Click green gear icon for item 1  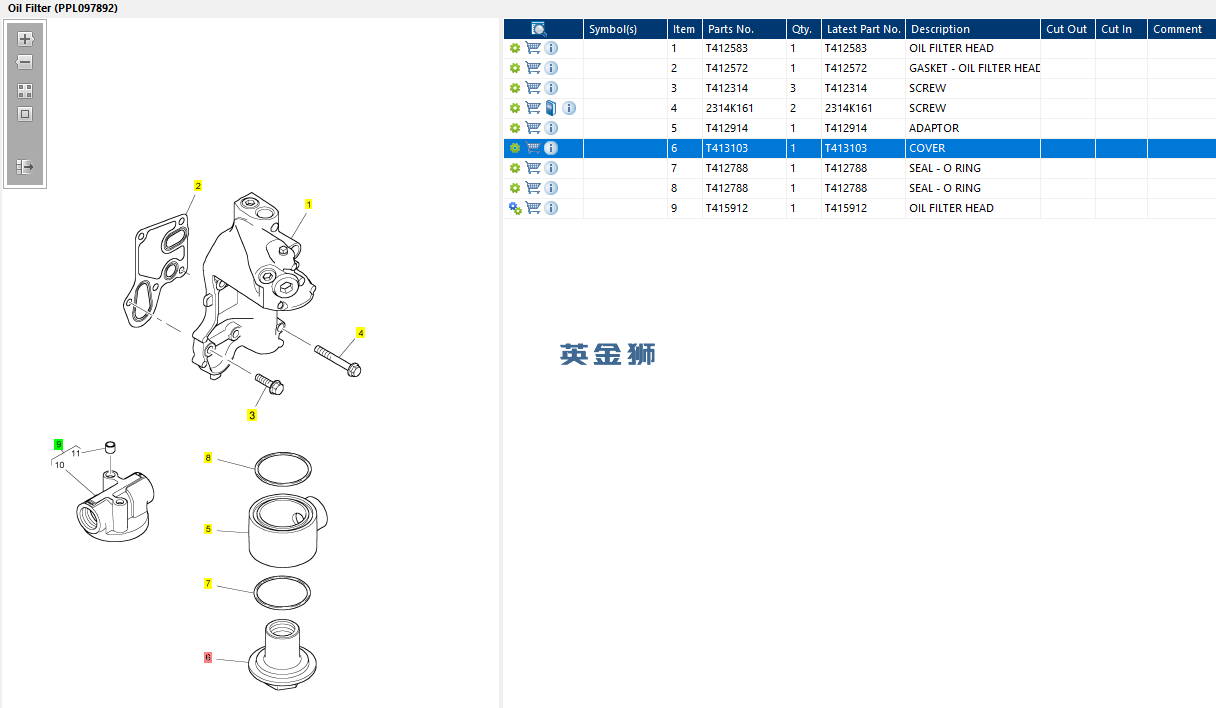515,48
